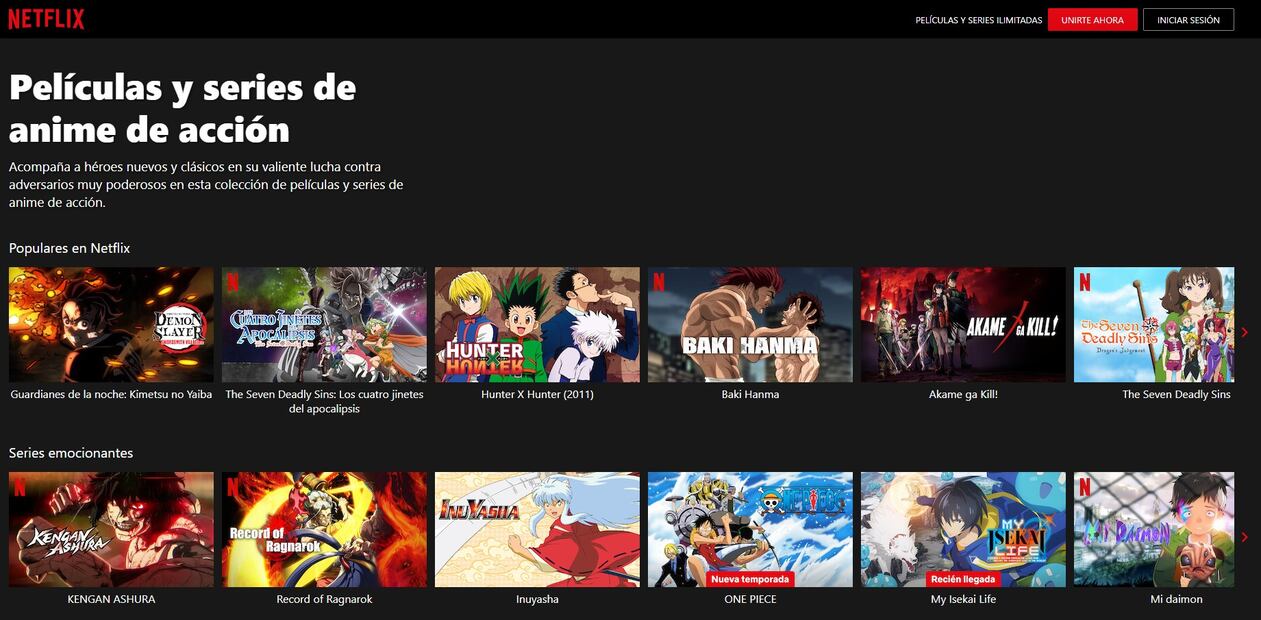Open the Baki Hanma poster image
This screenshot has height=620, width=1261.
(750, 324)
